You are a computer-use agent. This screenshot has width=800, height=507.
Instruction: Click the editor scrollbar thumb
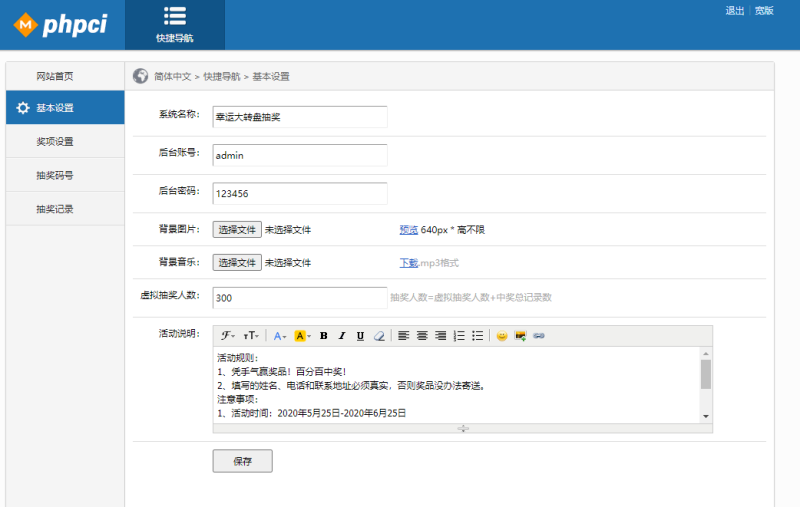706,374
